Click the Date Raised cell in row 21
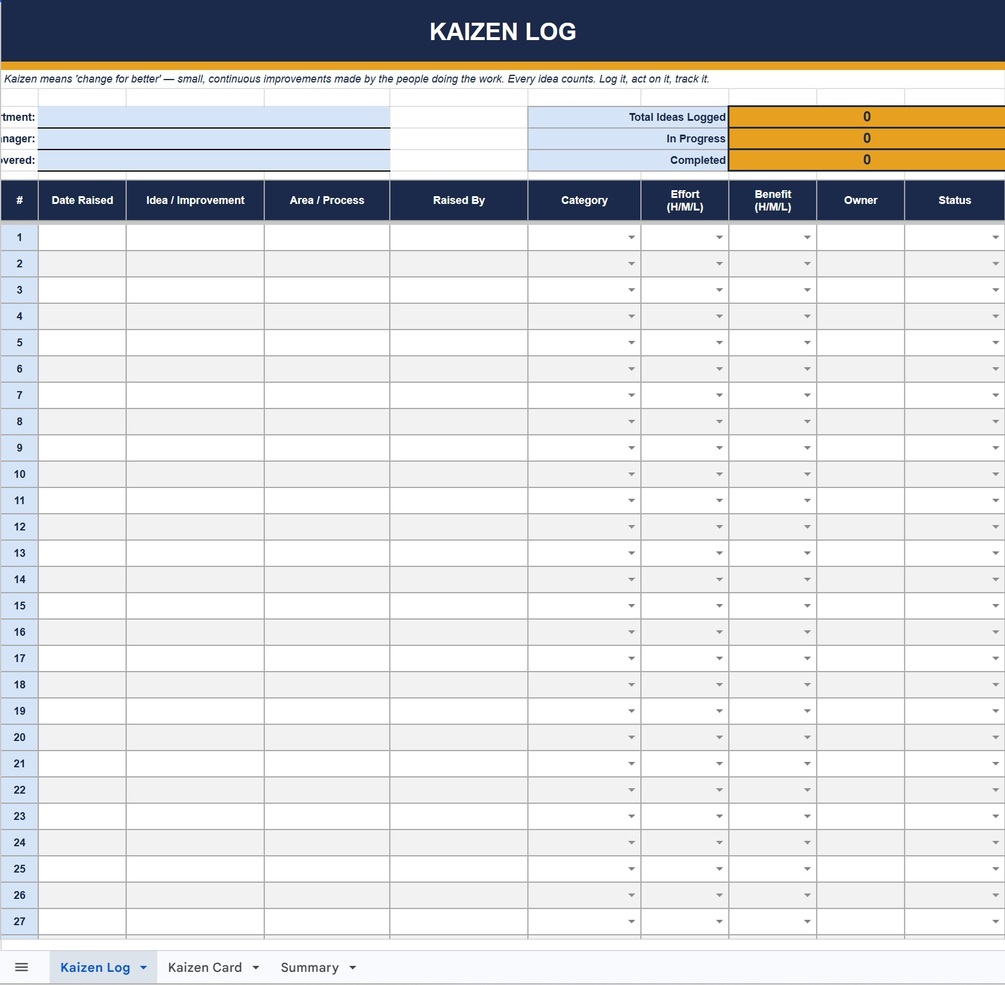The width and height of the screenshot is (1005, 985). (82, 764)
